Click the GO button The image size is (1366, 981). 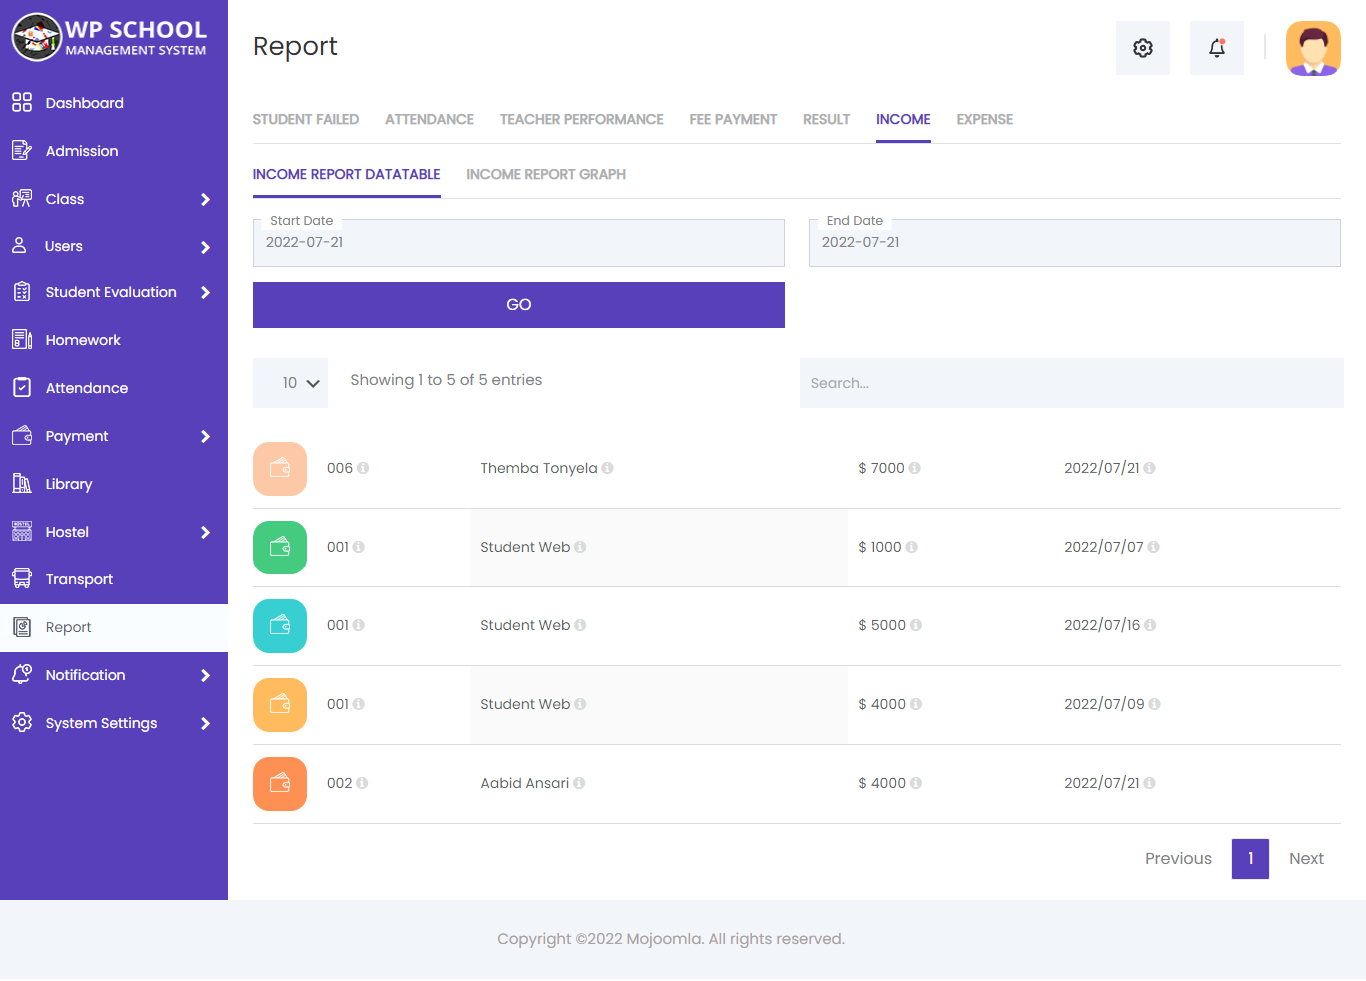click(519, 305)
